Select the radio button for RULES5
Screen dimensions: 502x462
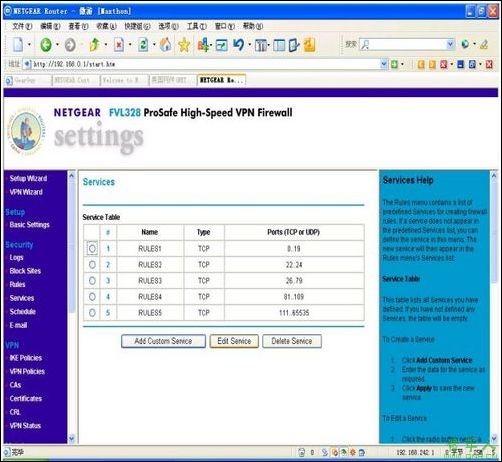pyautogui.click(x=92, y=313)
